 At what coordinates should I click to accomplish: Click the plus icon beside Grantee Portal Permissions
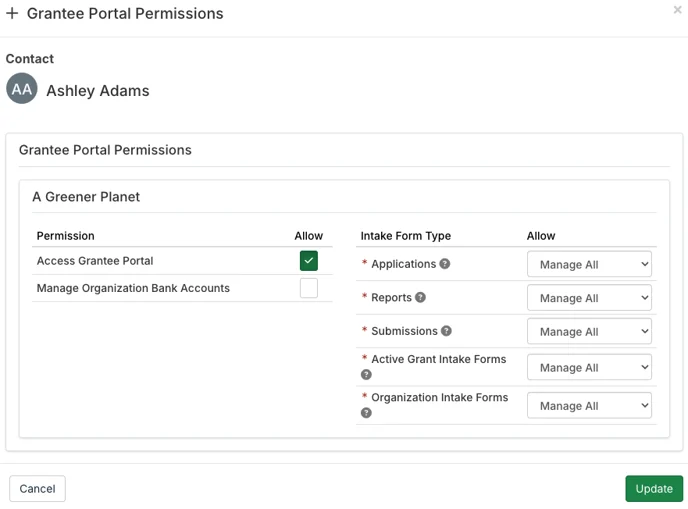(x=12, y=13)
